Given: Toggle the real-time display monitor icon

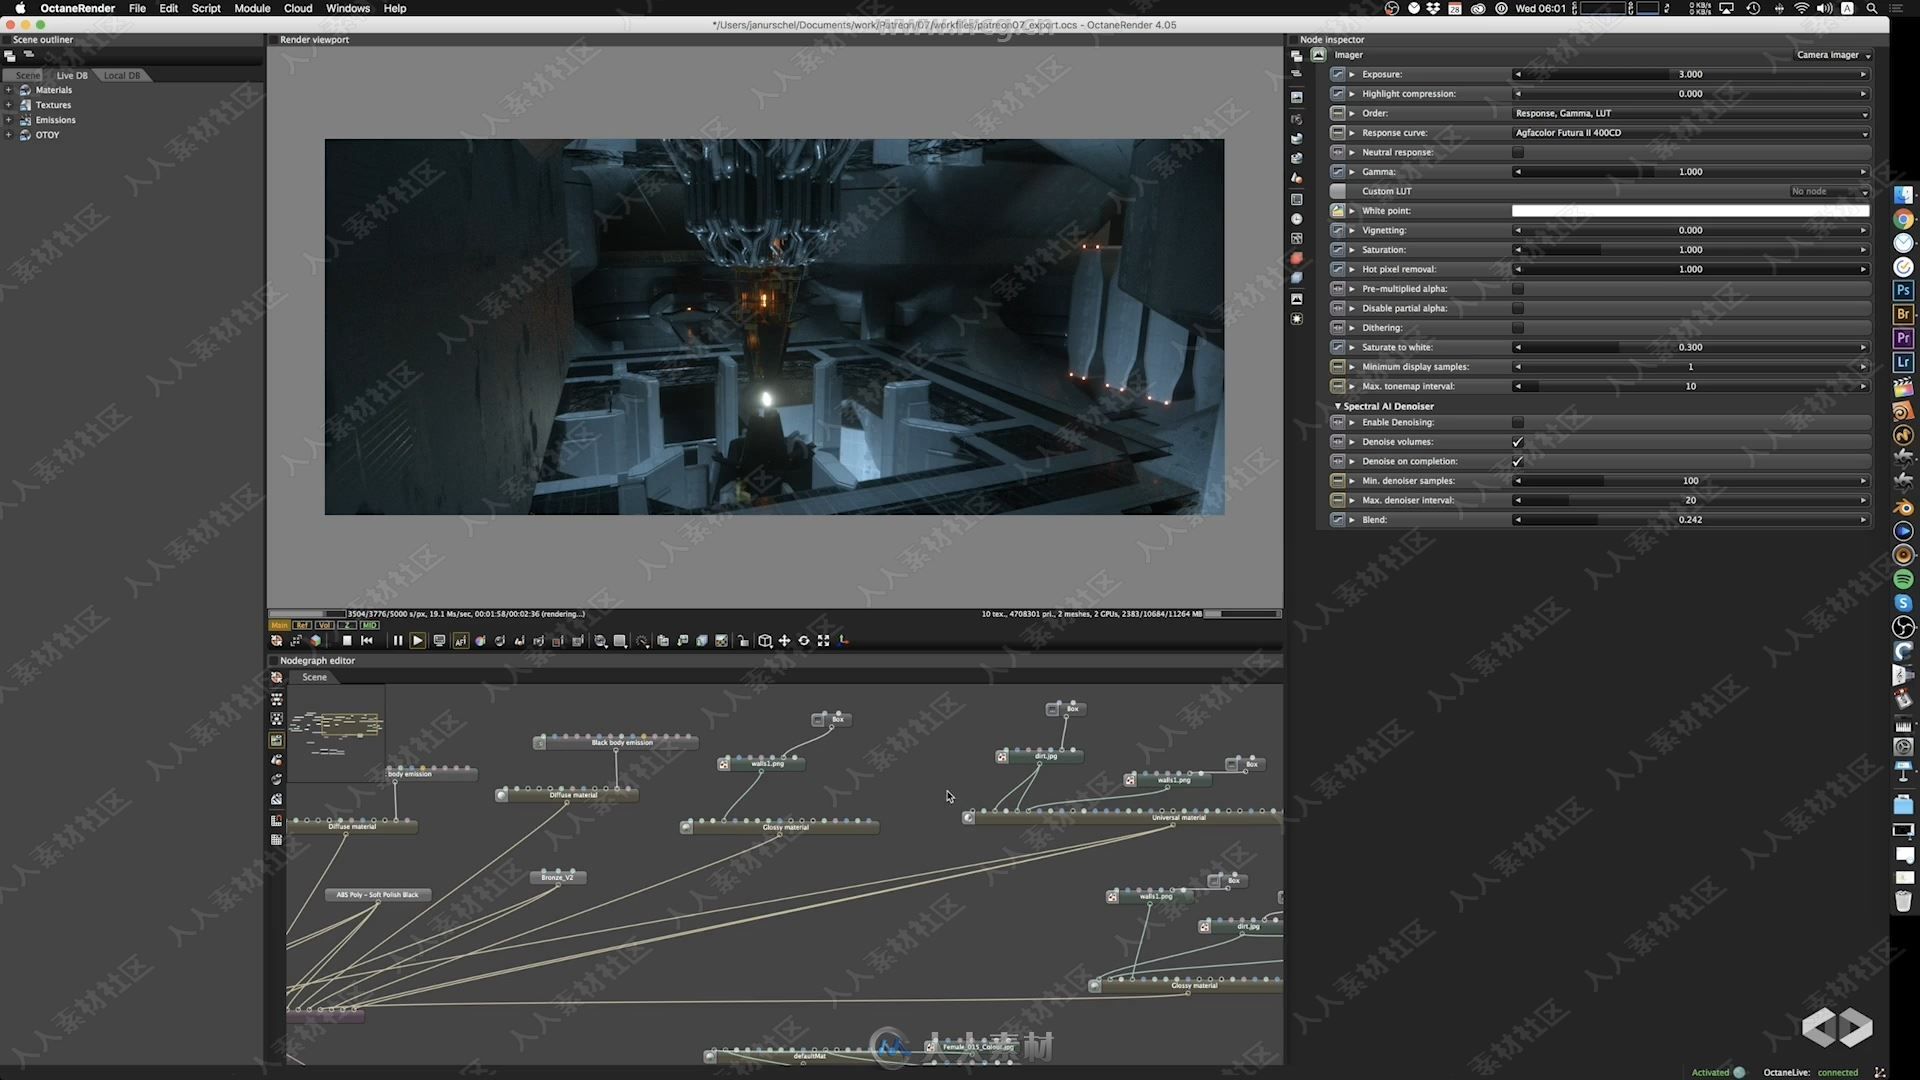Looking at the screenshot, I should [x=439, y=641].
